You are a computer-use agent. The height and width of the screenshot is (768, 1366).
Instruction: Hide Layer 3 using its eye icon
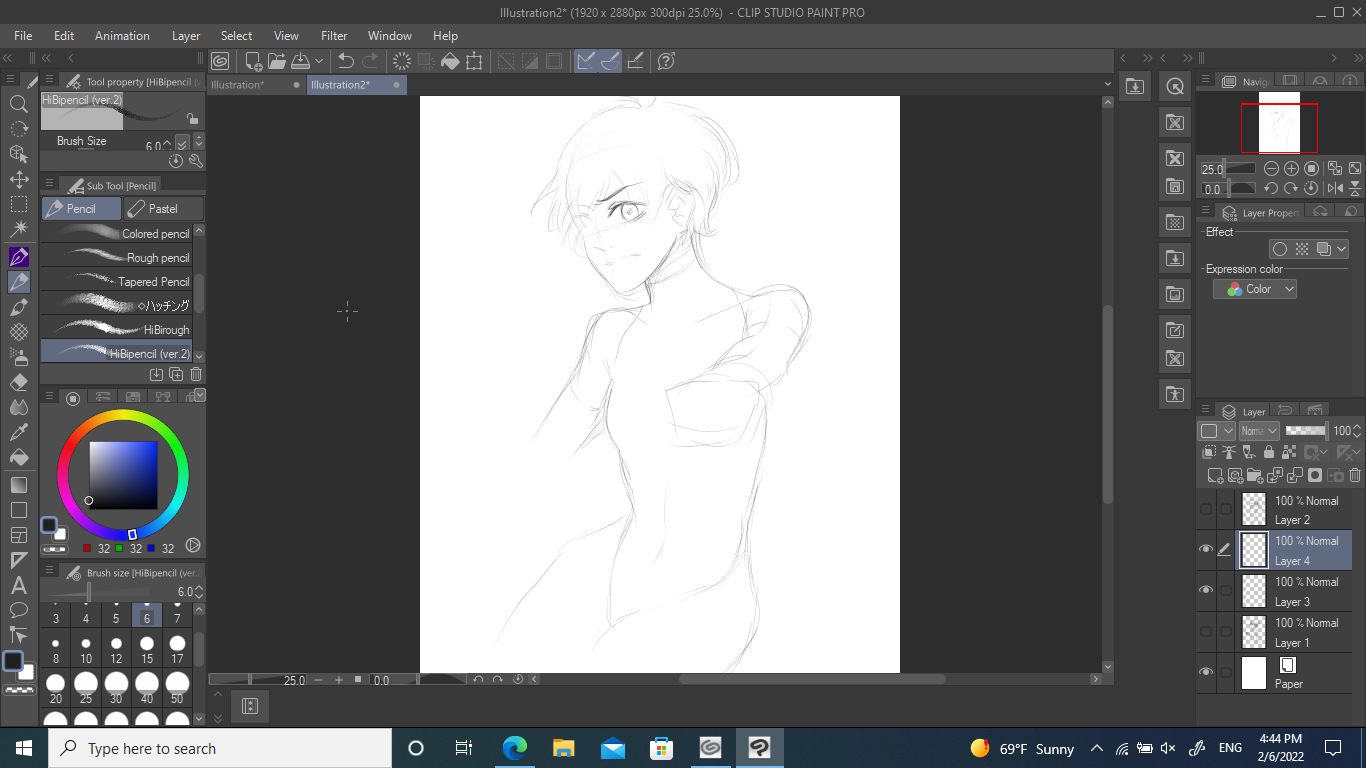click(1206, 590)
